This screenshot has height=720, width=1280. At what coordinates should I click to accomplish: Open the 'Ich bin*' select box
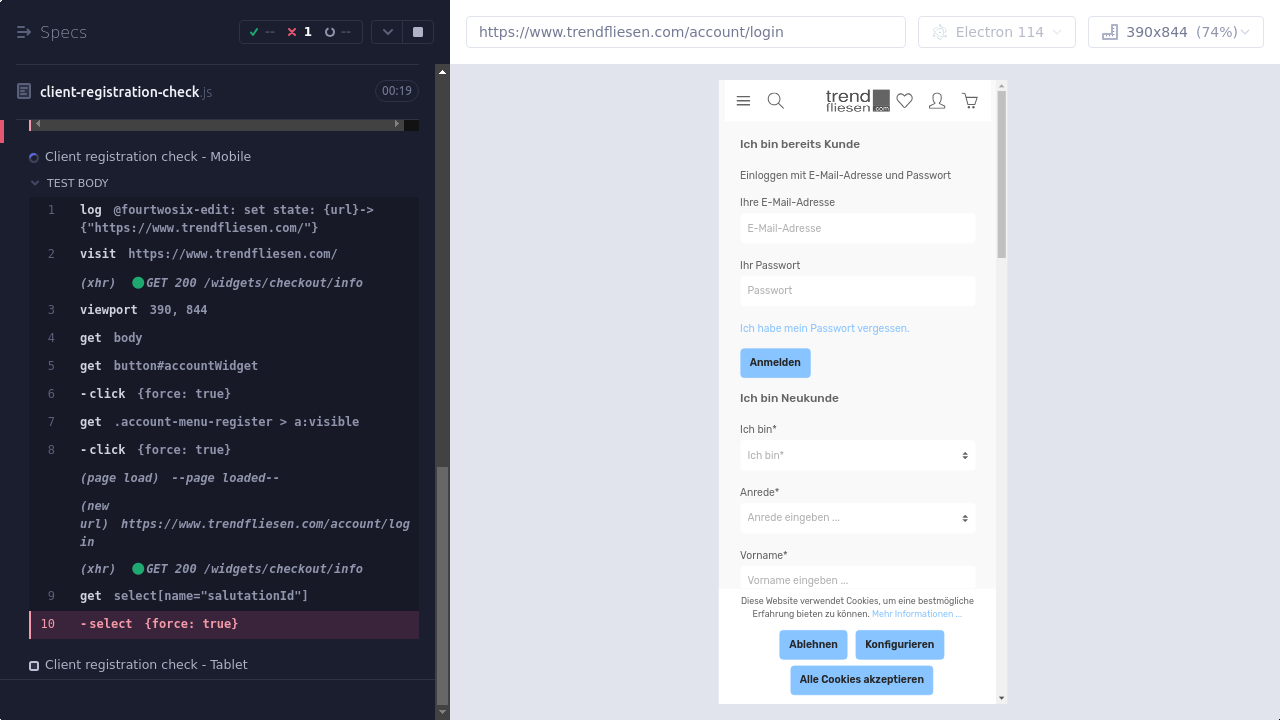coord(857,455)
